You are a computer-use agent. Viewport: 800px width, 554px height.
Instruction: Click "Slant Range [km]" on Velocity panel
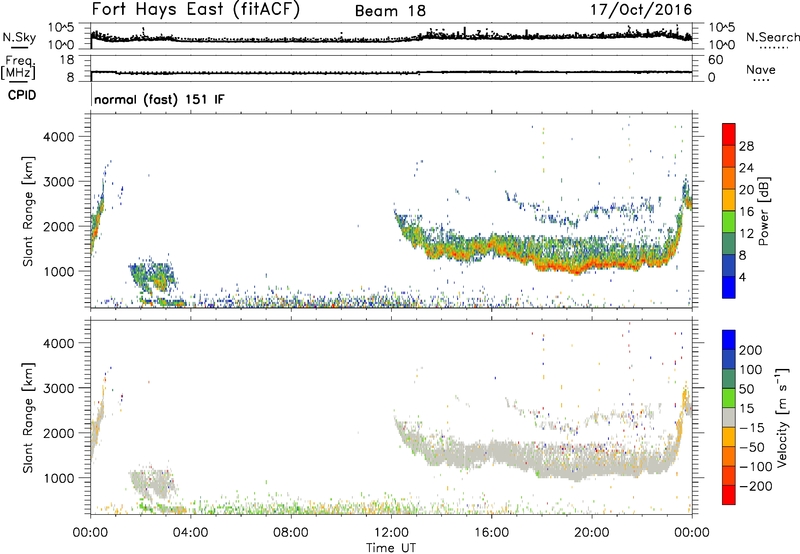[28, 418]
